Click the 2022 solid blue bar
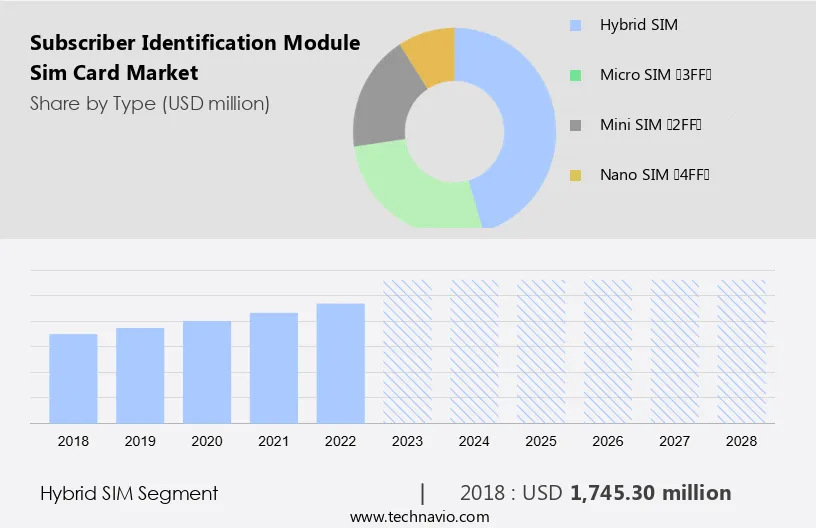 click(x=341, y=363)
